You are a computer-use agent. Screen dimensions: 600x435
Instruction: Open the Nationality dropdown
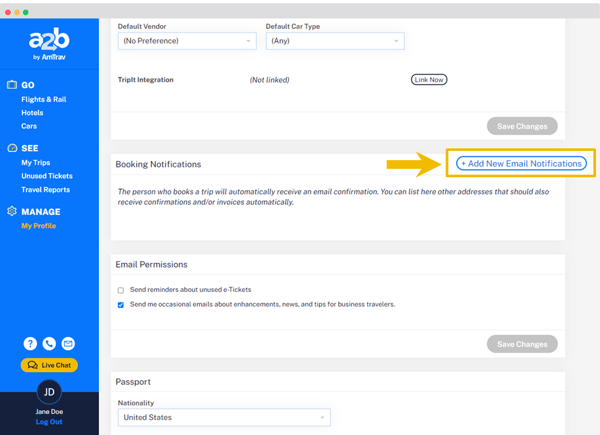(223, 417)
